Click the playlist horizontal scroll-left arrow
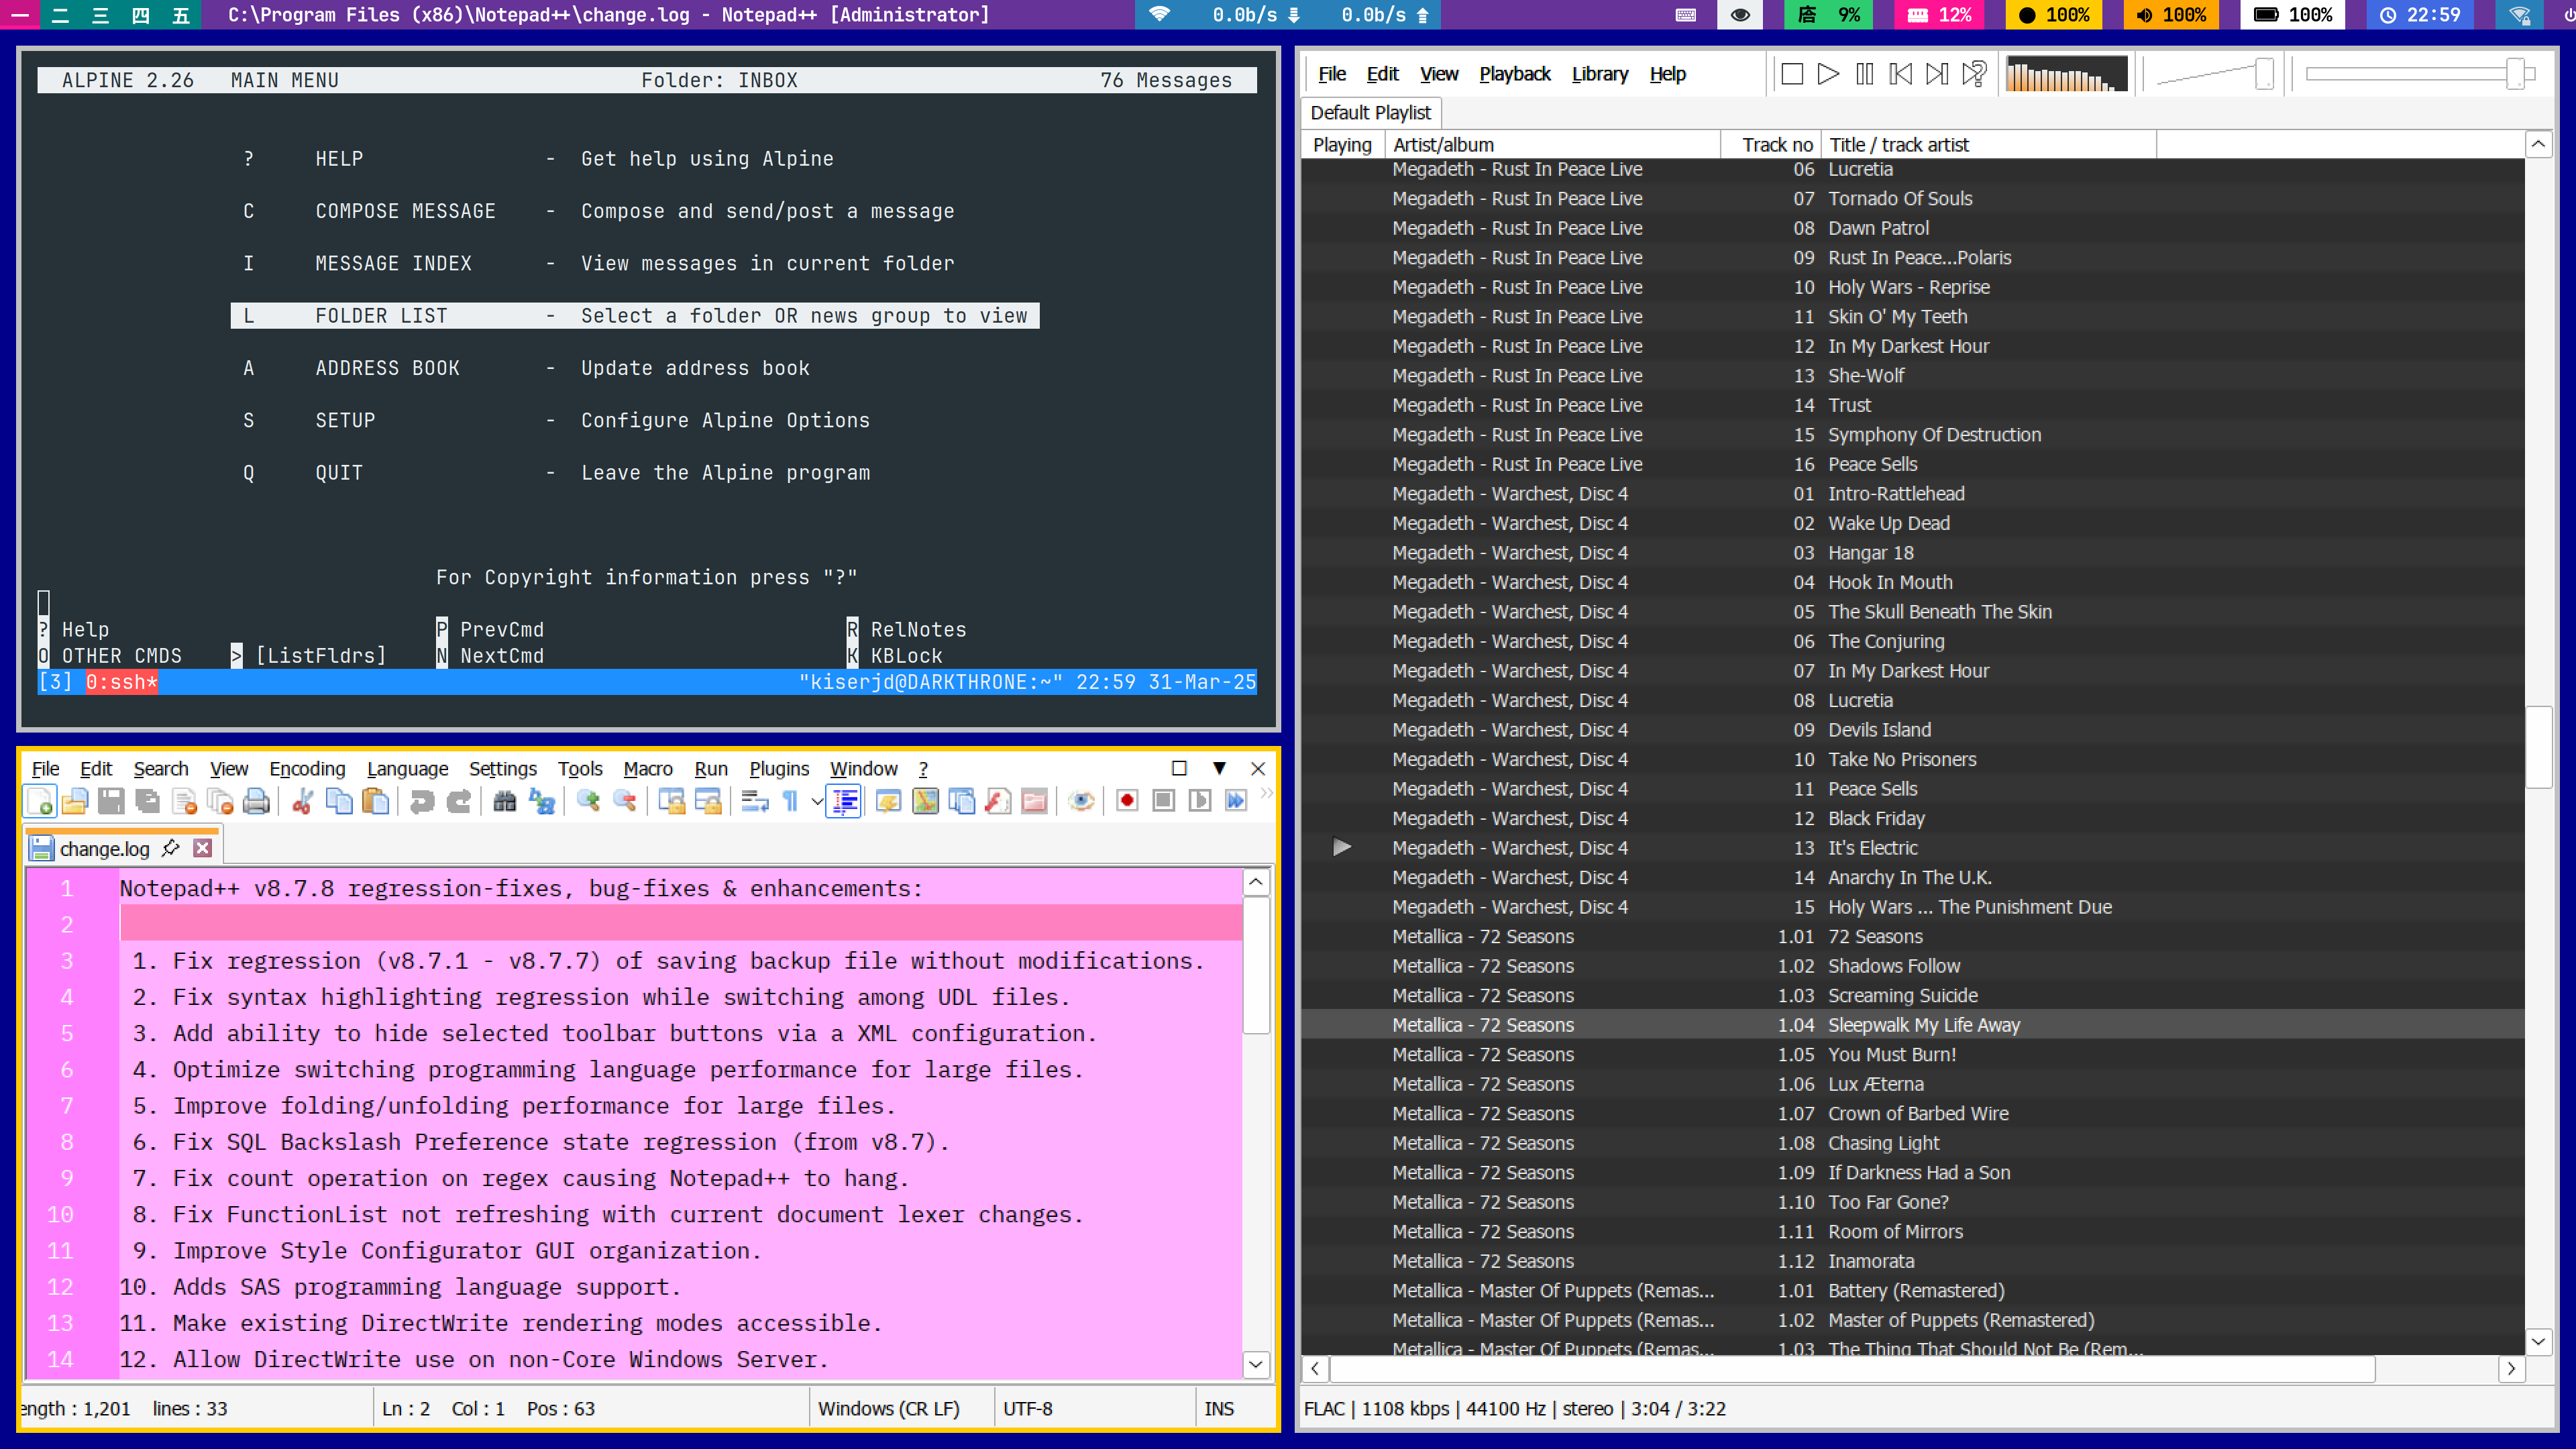 point(1315,1369)
